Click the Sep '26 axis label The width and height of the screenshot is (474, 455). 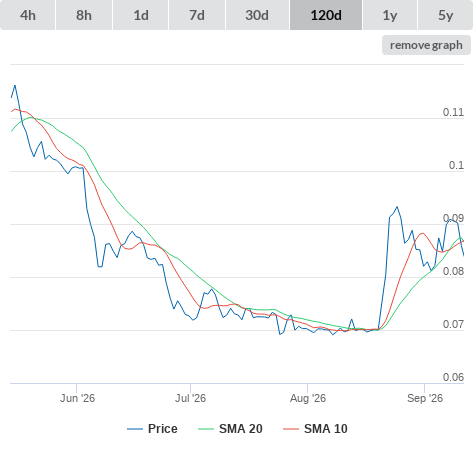(x=425, y=398)
